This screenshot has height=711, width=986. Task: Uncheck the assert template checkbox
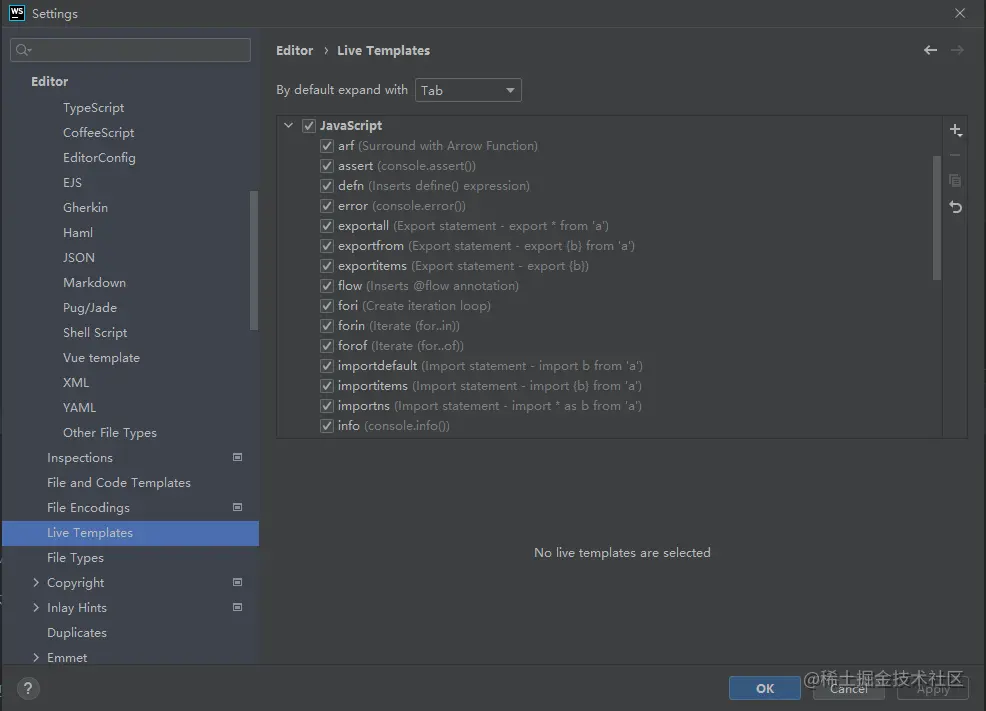(327, 166)
